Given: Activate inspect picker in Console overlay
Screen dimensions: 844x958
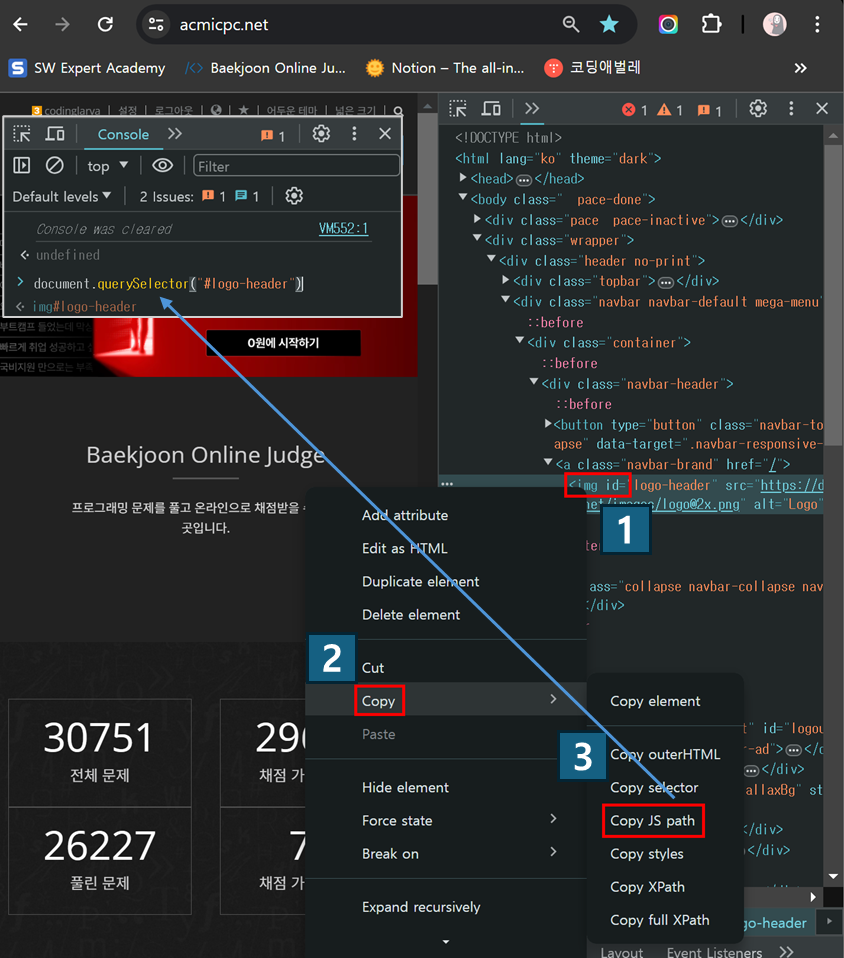Looking at the screenshot, I should click(x=22, y=134).
